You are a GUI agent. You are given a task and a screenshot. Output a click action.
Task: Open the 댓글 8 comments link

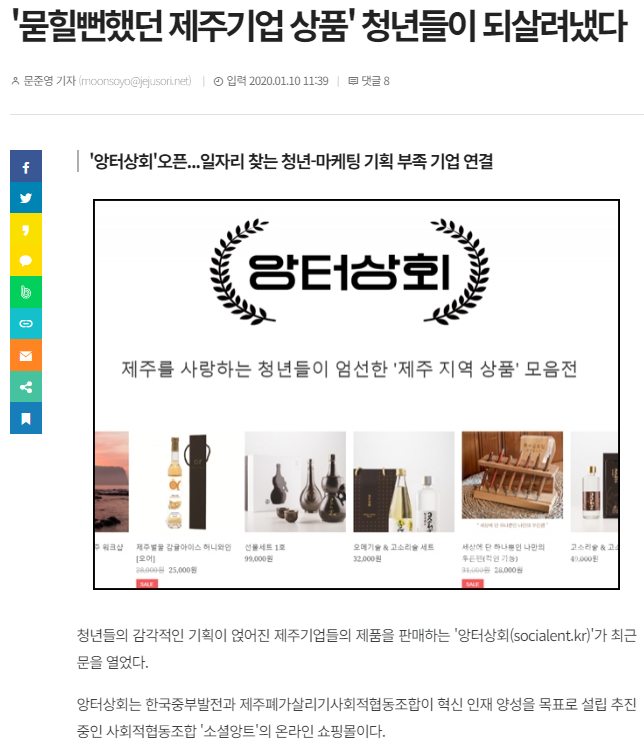pyautogui.click(x=375, y=81)
